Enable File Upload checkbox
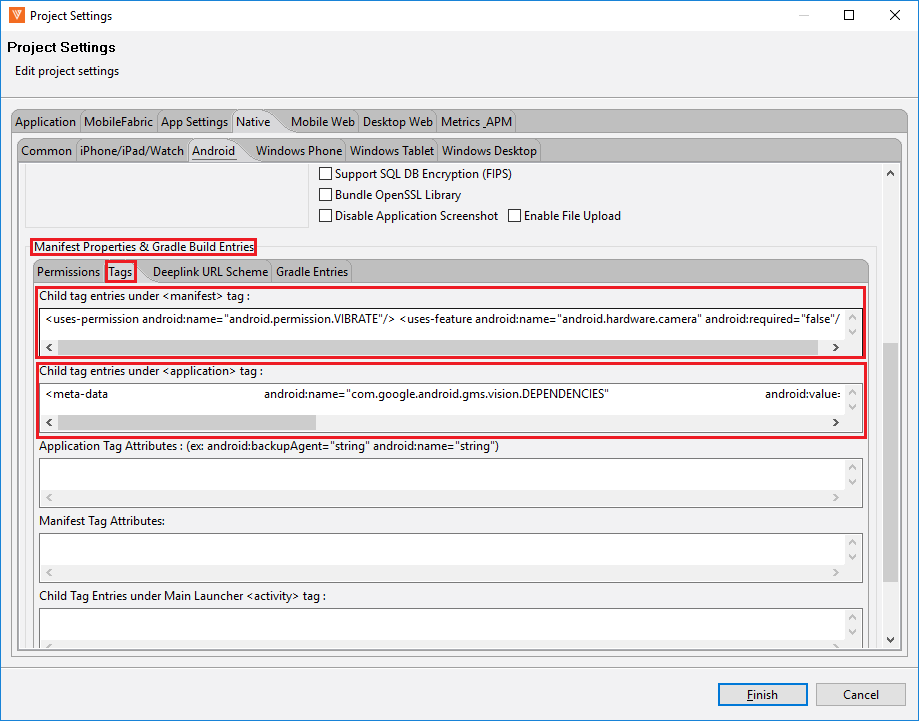Viewport: 919px width, 721px height. click(514, 216)
